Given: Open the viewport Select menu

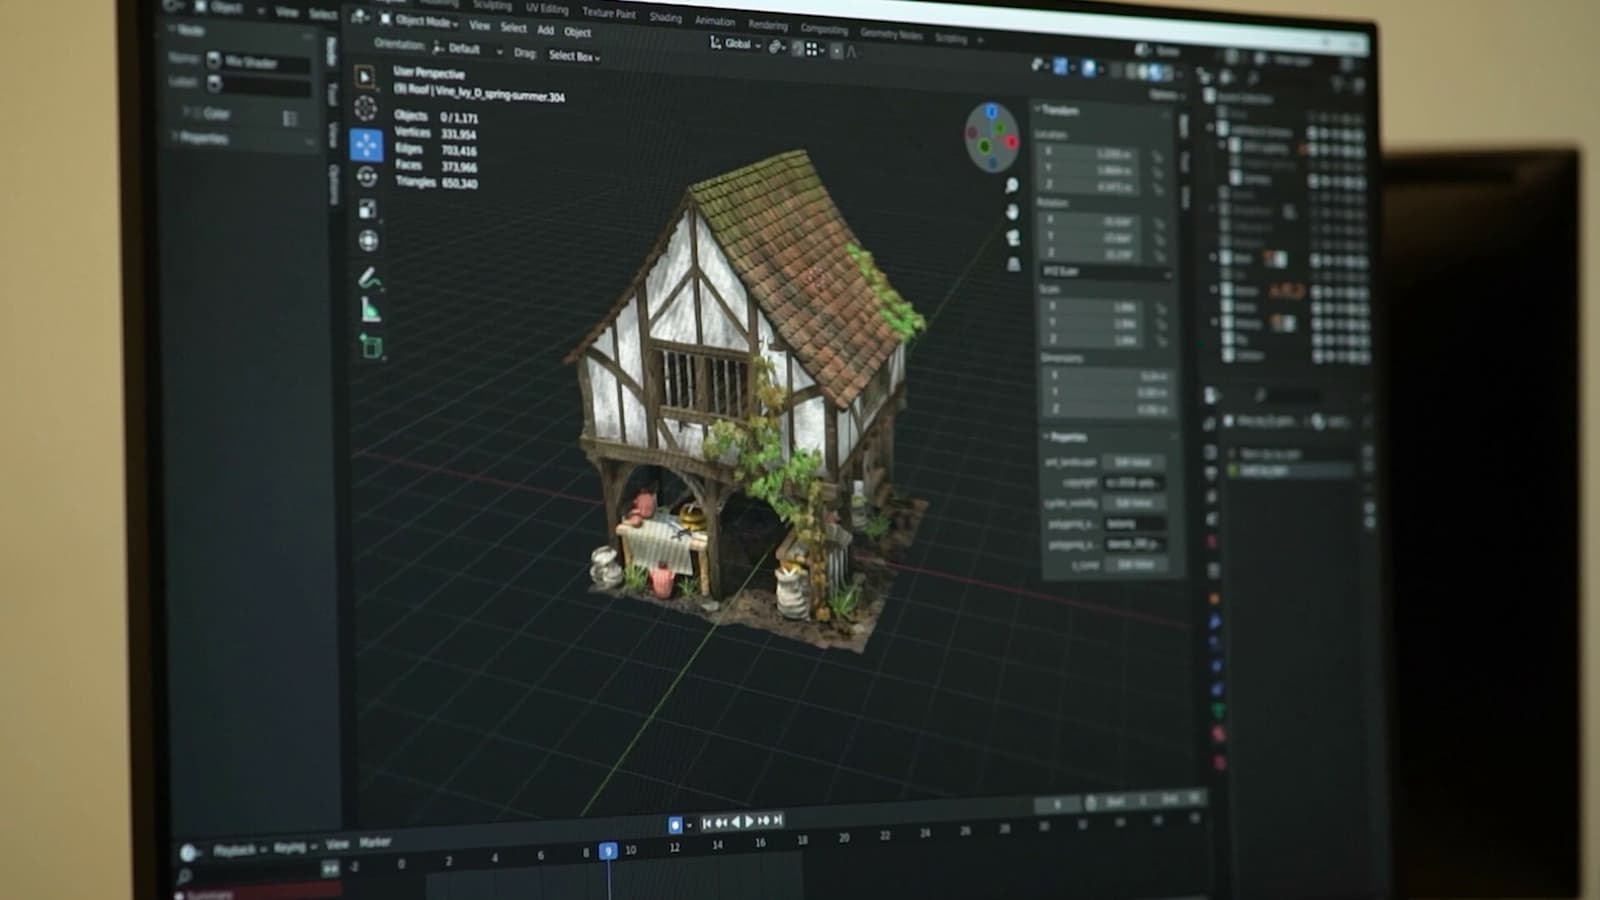Looking at the screenshot, I should click(x=513, y=28).
